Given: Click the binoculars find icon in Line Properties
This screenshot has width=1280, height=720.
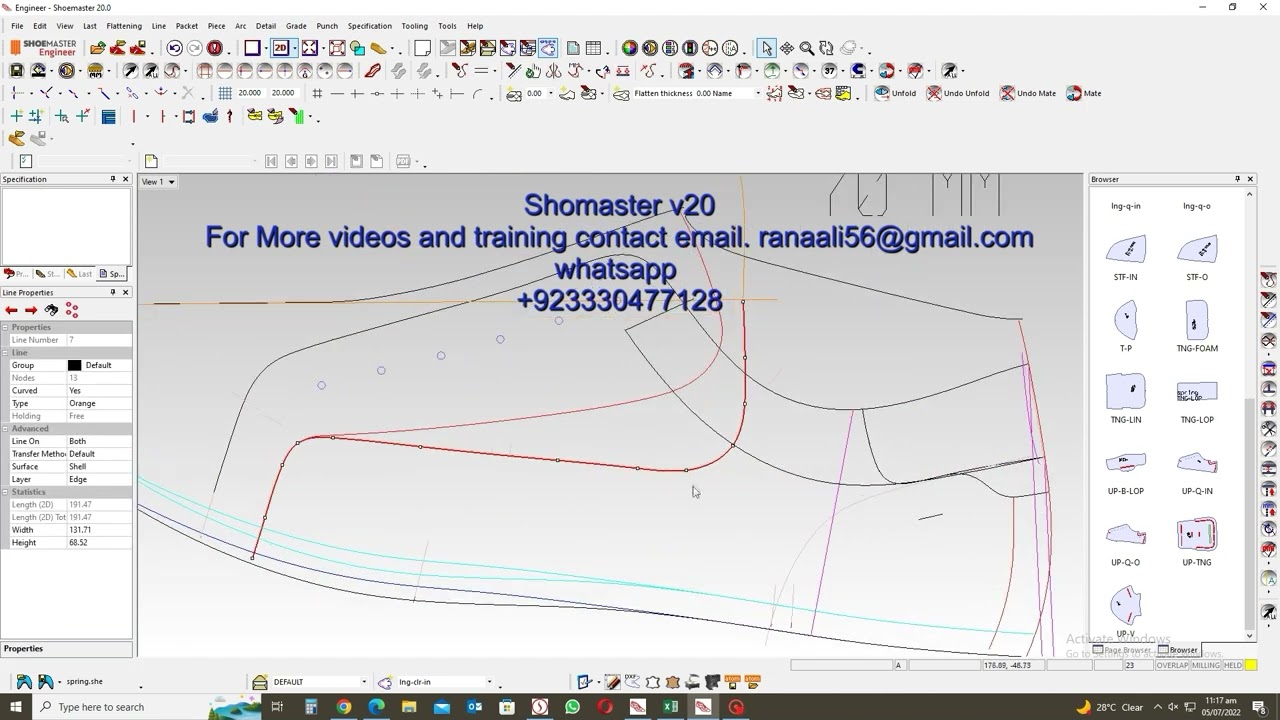Looking at the screenshot, I should coord(51,310).
